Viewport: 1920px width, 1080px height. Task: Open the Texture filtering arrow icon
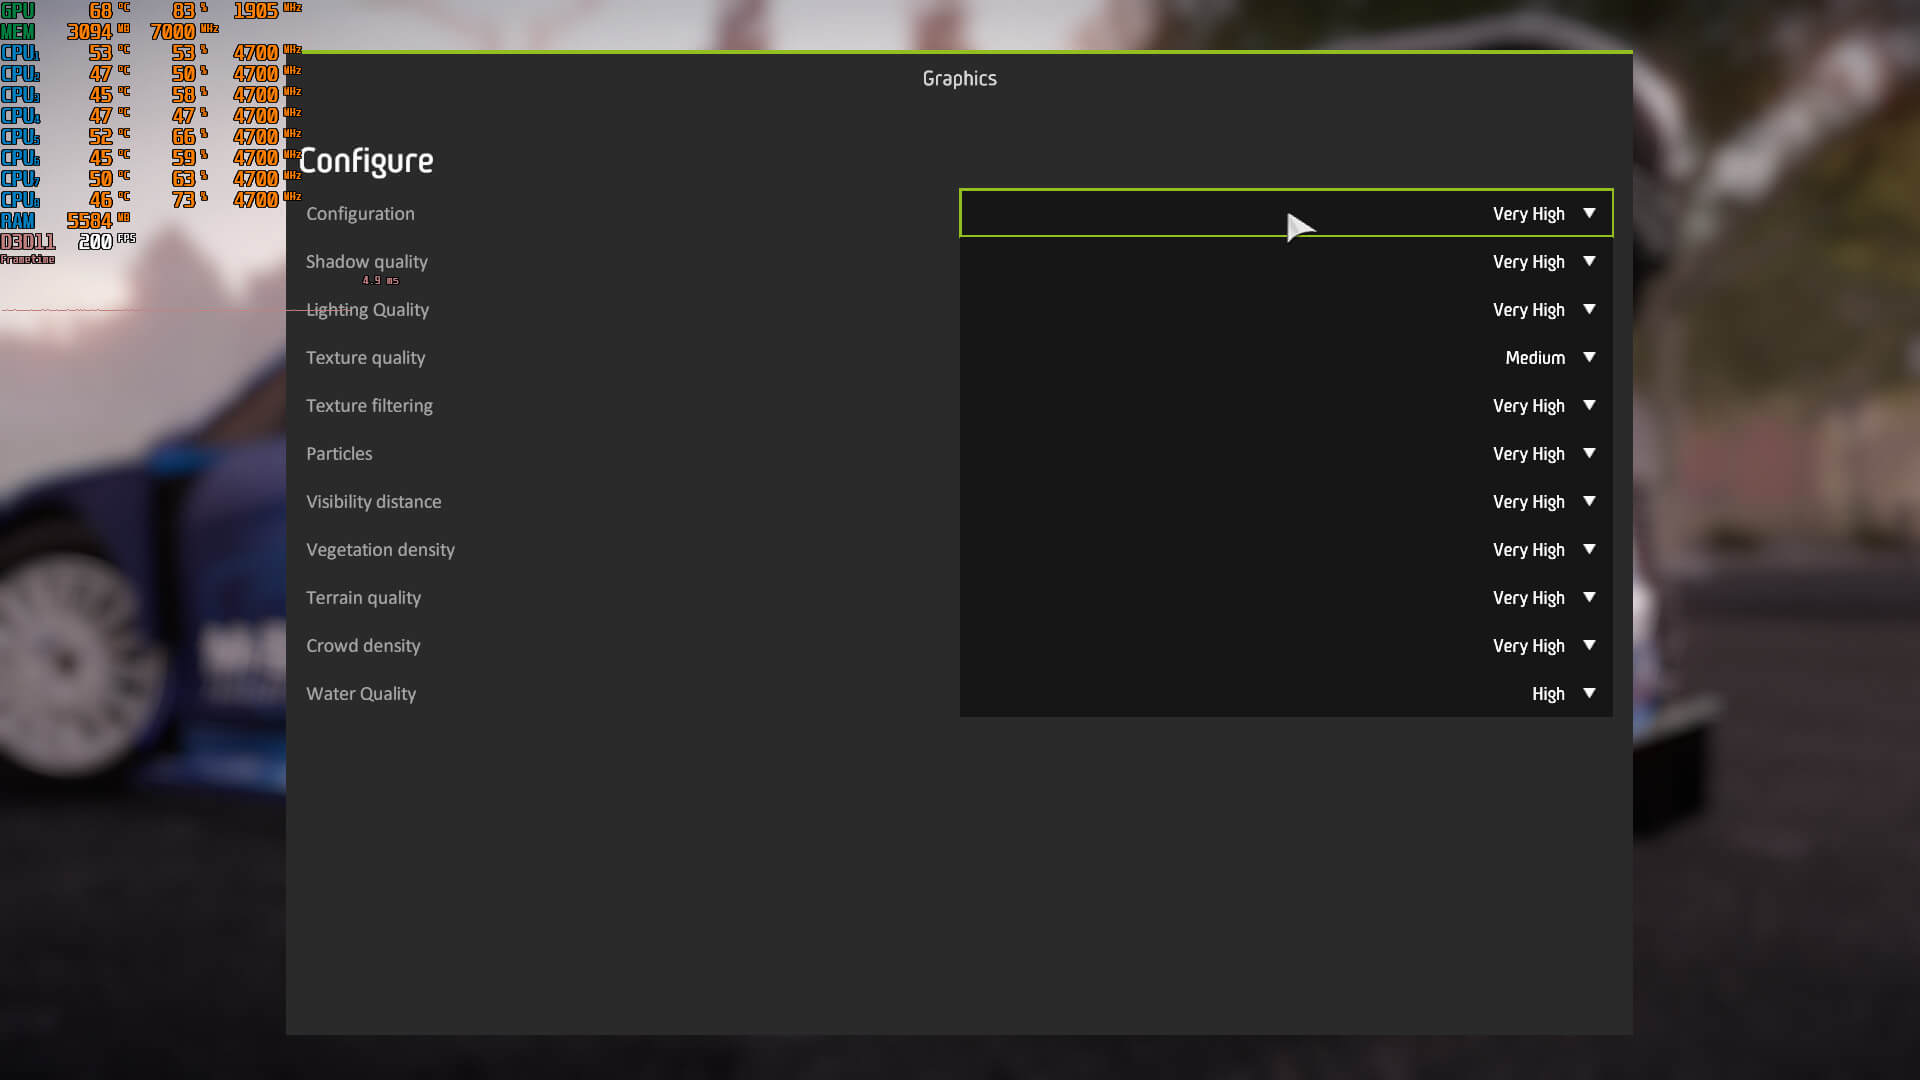point(1589,405)
